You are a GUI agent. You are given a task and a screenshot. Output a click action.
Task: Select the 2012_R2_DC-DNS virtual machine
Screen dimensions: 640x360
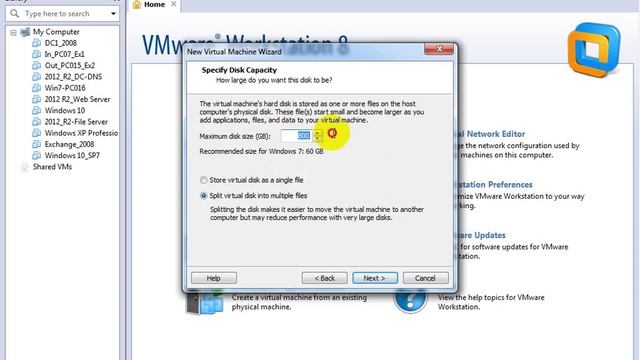pos(73,77)
